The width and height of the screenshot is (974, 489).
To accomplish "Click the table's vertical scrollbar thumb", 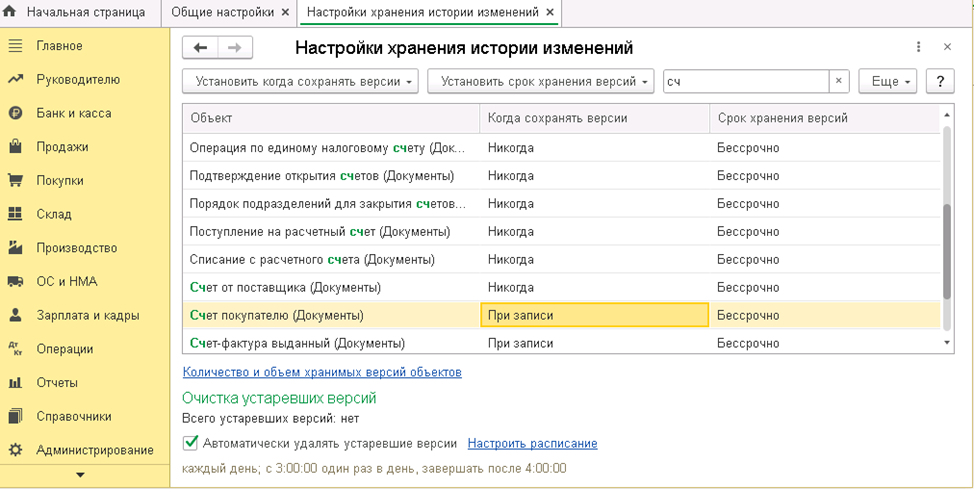I will [948, 250].
